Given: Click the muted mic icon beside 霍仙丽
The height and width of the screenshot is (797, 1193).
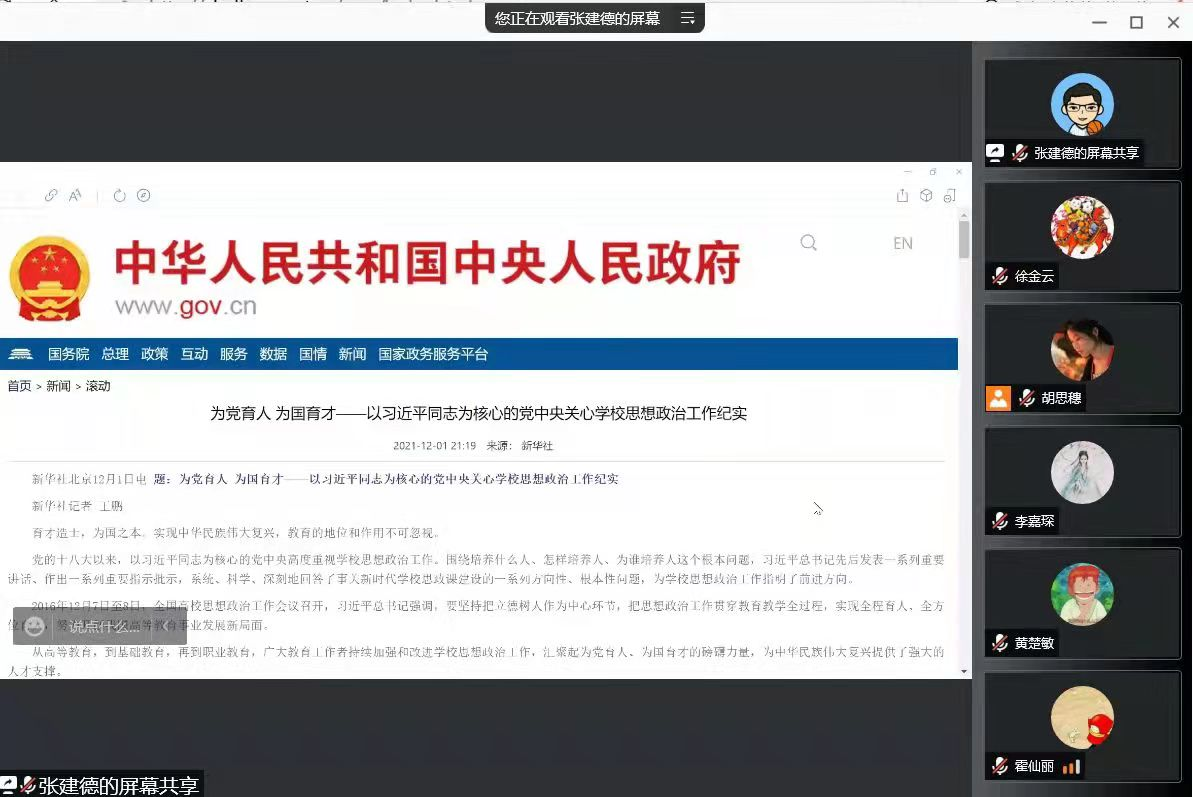Looking at the screenshot, I should coord(1000,766).
